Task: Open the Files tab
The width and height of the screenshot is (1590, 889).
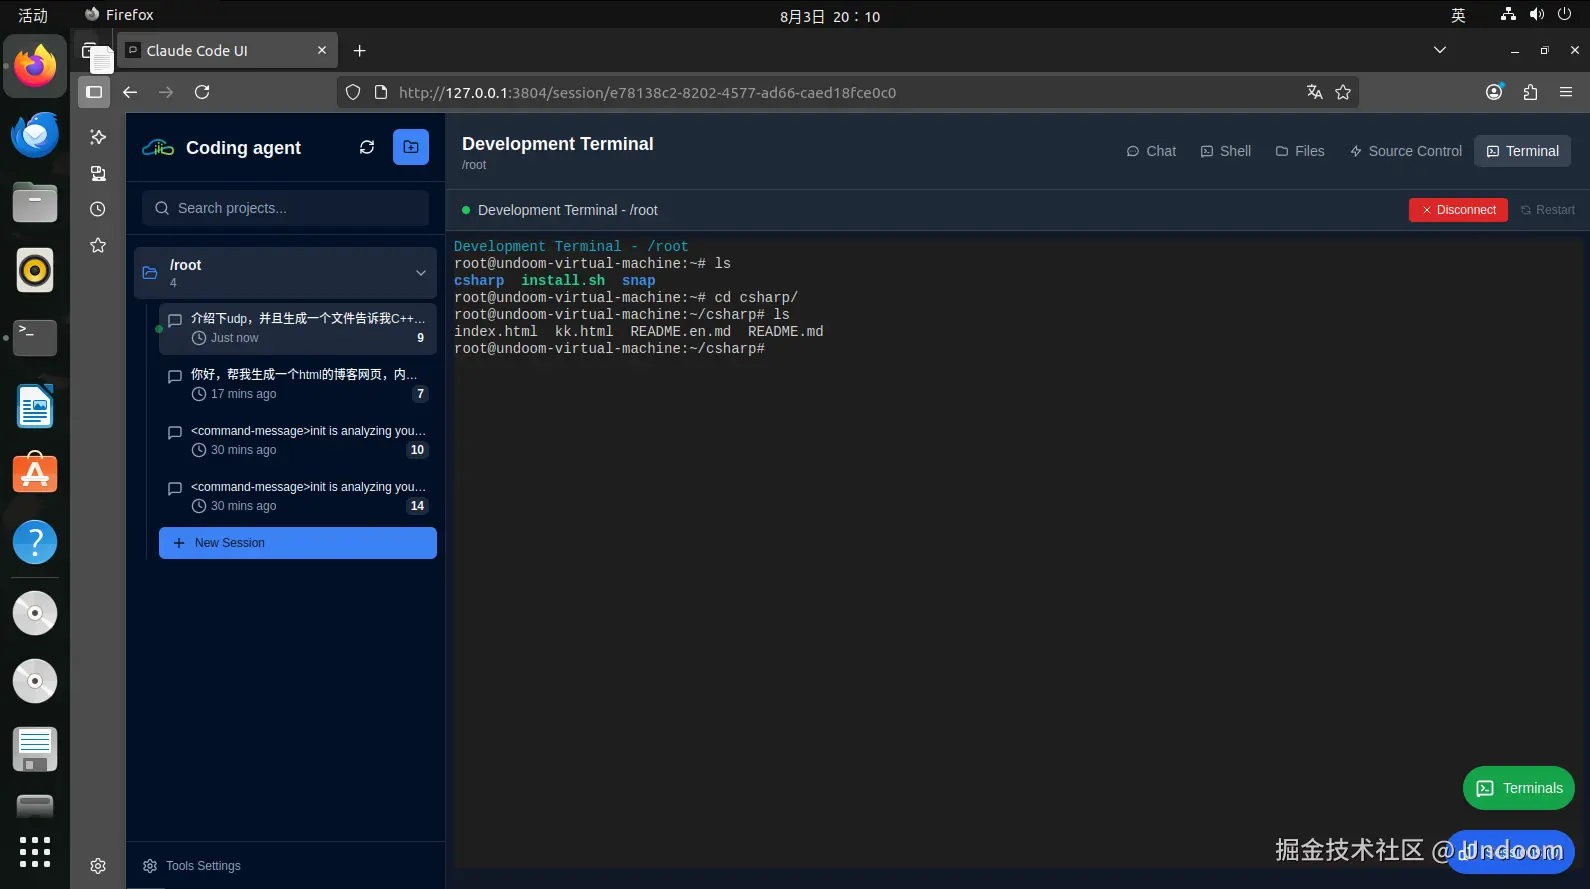Action: pyautogui.click(x=1300, y=151)
